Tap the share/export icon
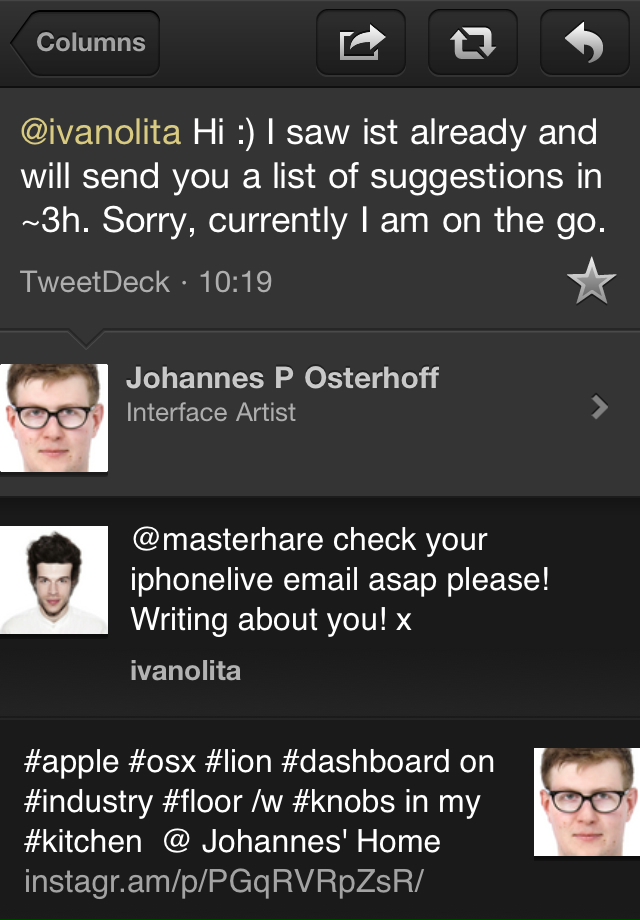Viewport: 640px width, 920px height. 361,44
